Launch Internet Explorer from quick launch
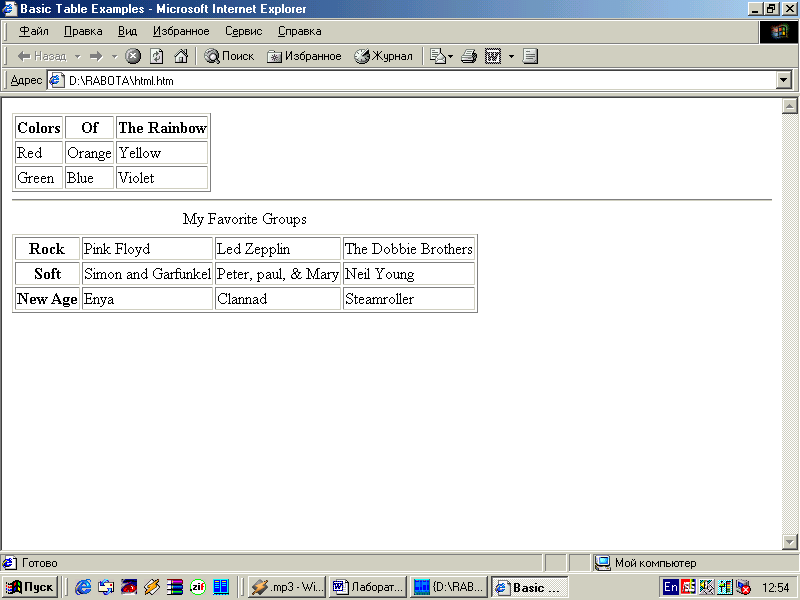Viewport: 800px width, 600px height. (83, 587)
